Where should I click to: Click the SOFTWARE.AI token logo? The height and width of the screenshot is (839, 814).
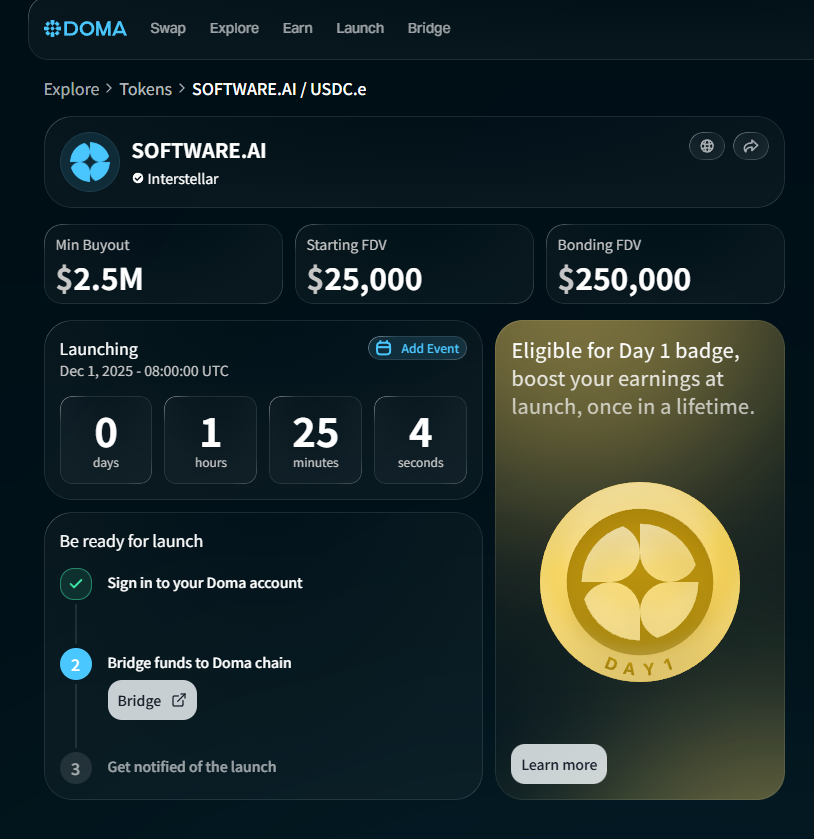[90, 162]
